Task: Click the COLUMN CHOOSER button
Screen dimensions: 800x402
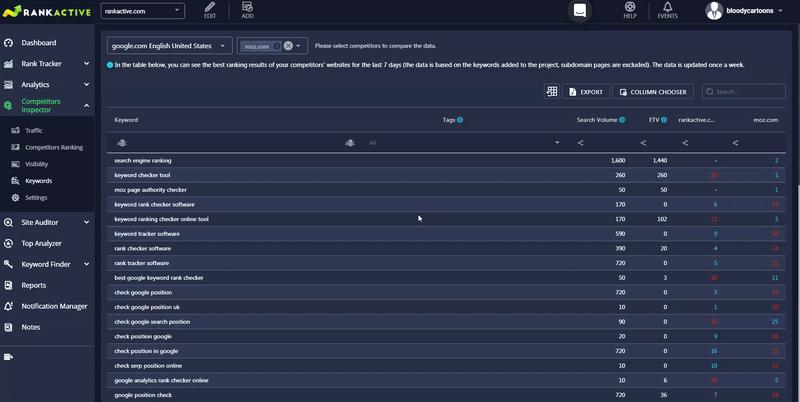Action: (x=653, y=92)
